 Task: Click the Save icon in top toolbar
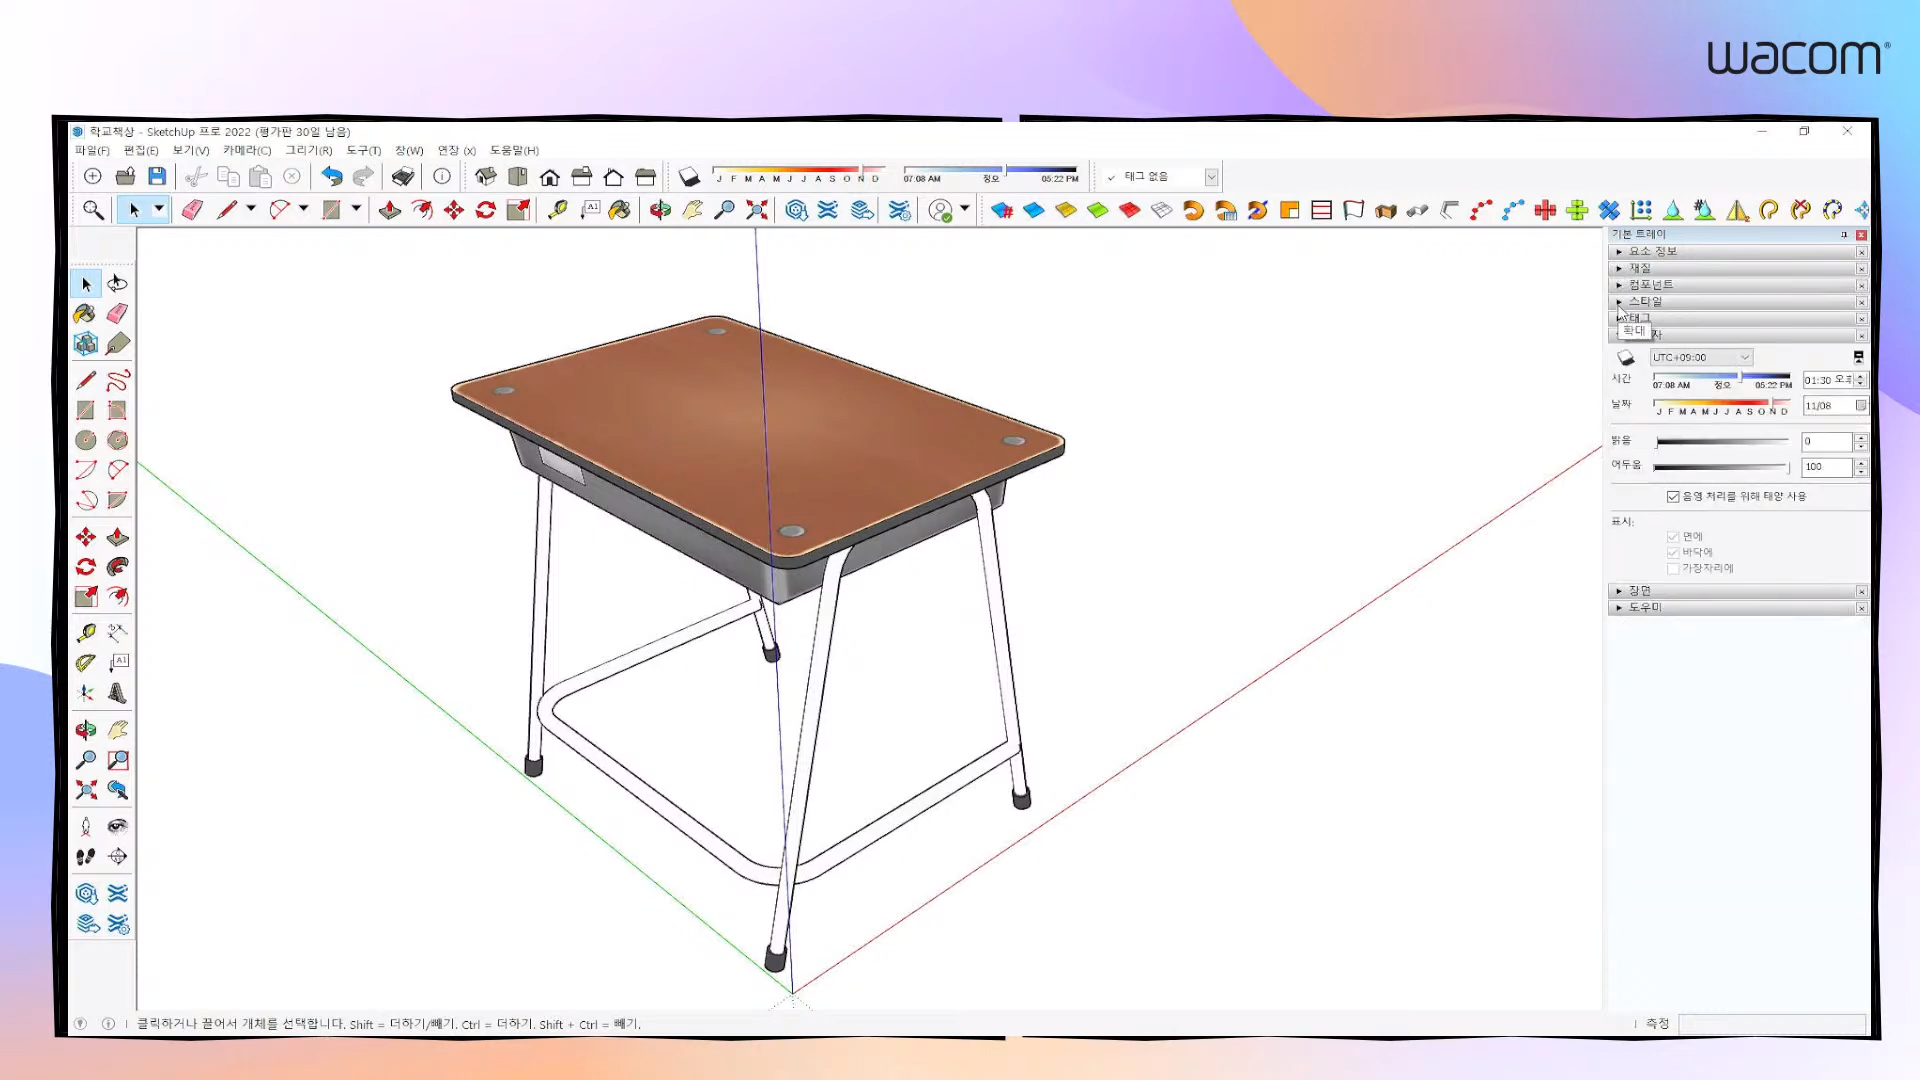coord(157,177)
